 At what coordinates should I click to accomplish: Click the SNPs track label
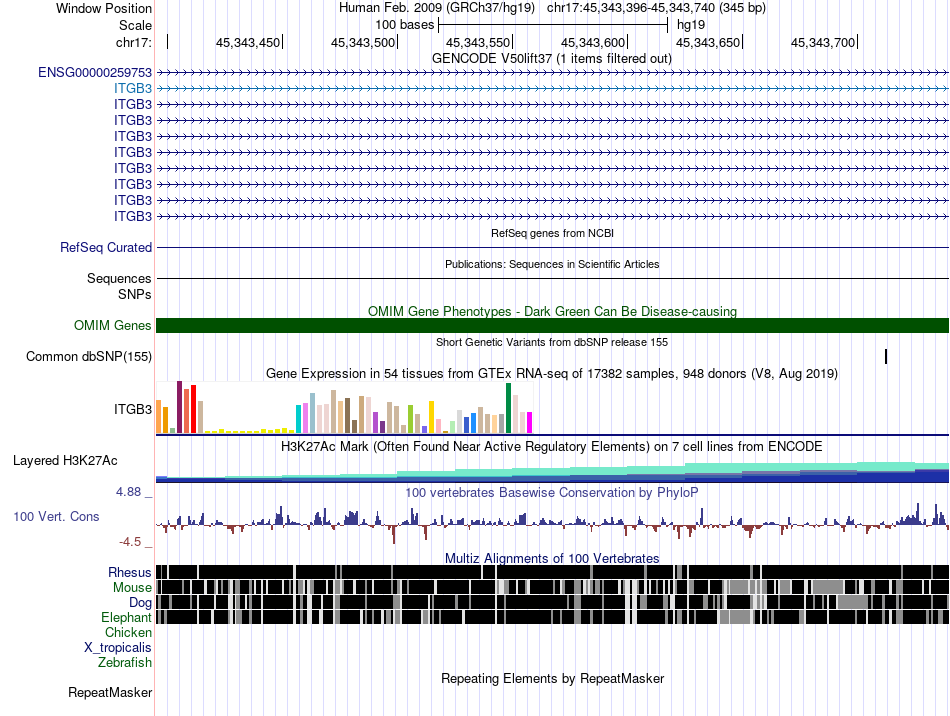click(x=135, y=294)
